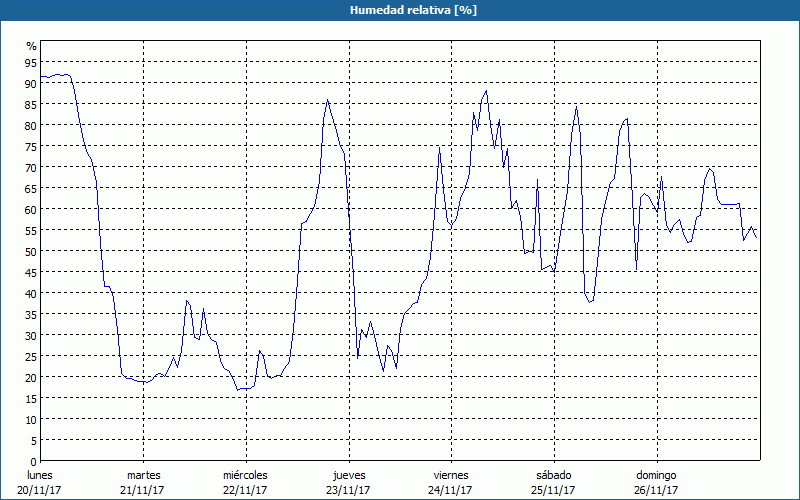Select the 15 value on the y-axis
Viewport: 800px width, 500px height.
[x=31, y=398]
